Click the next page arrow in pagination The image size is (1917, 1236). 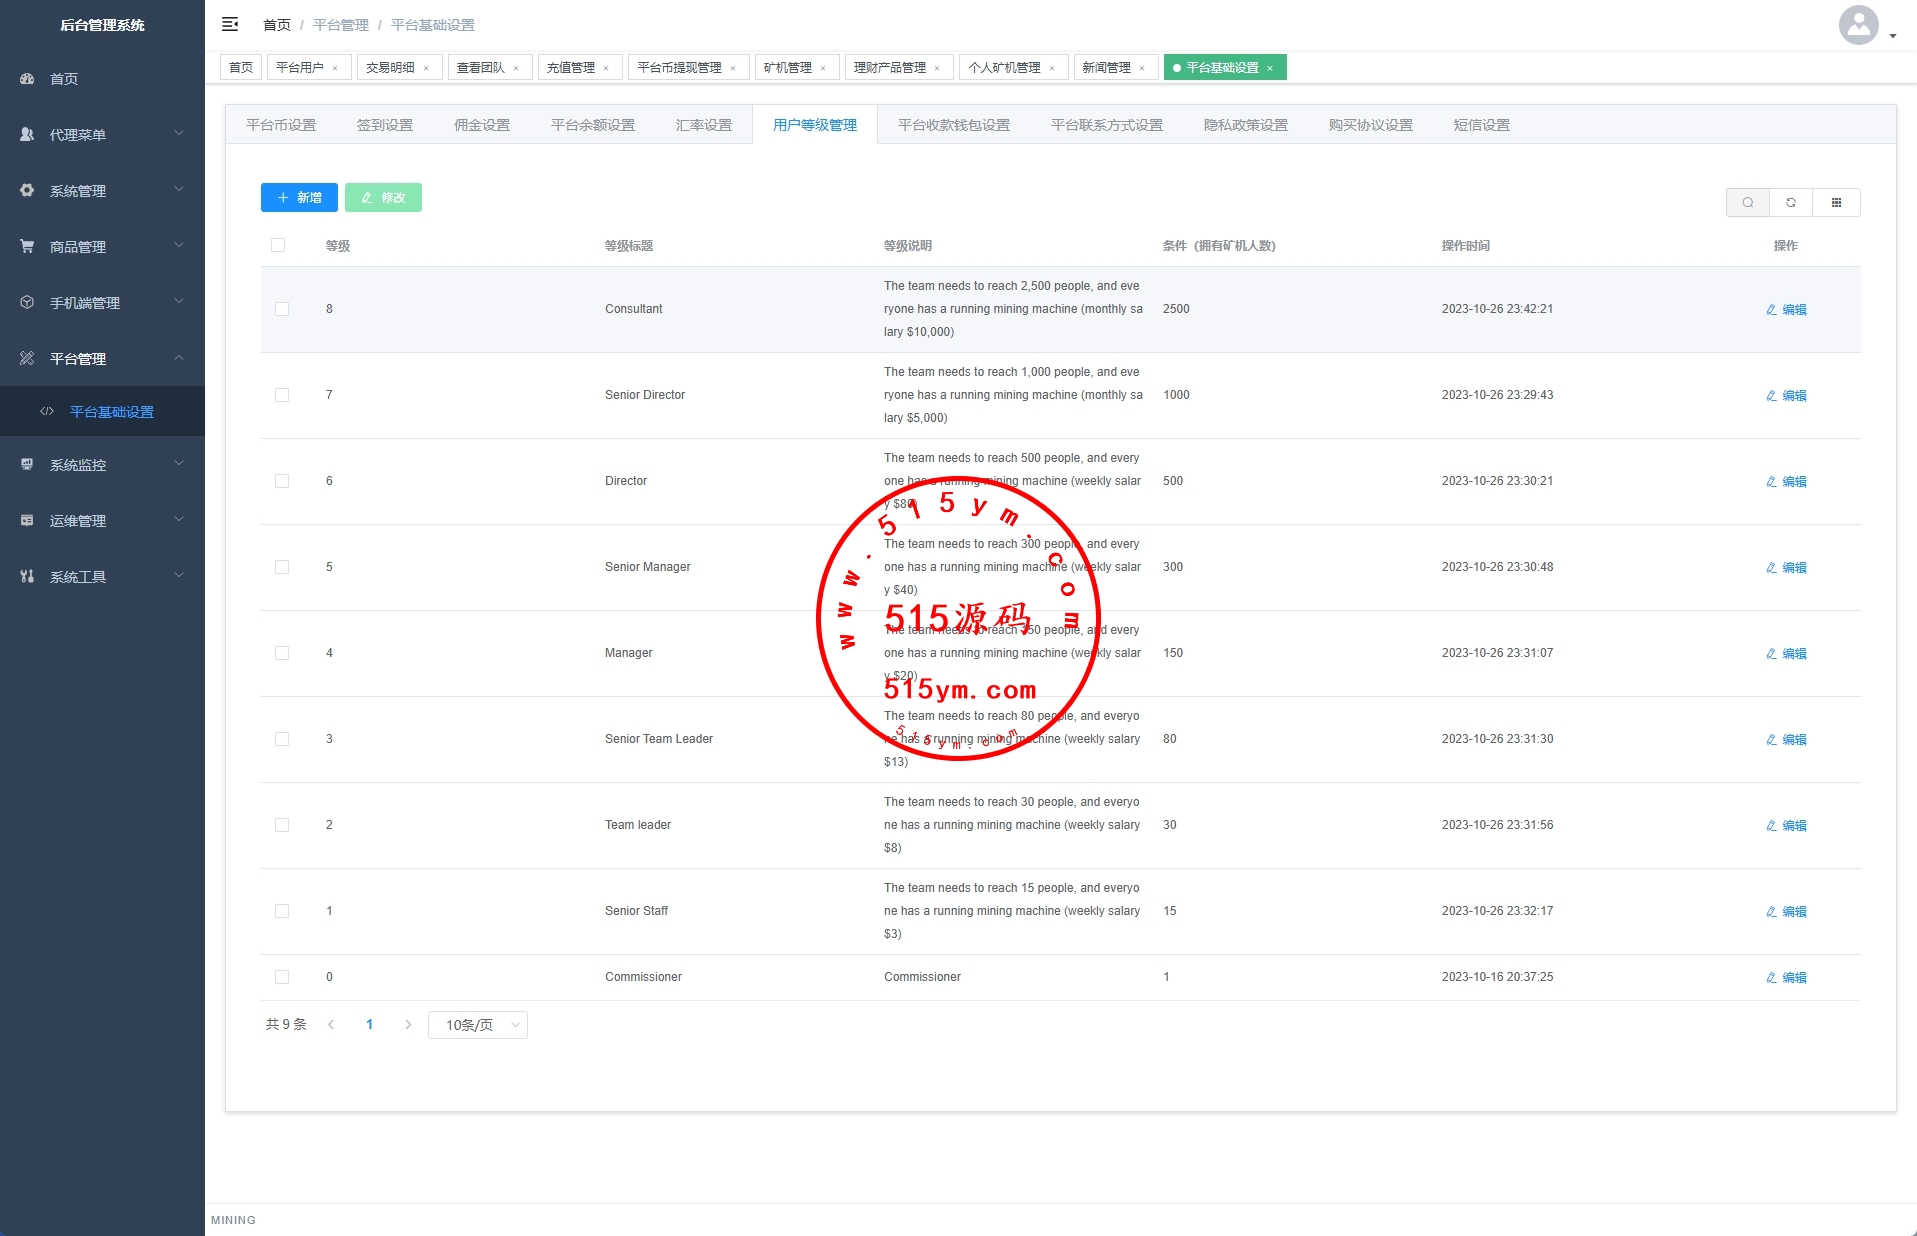point(408,1025)
